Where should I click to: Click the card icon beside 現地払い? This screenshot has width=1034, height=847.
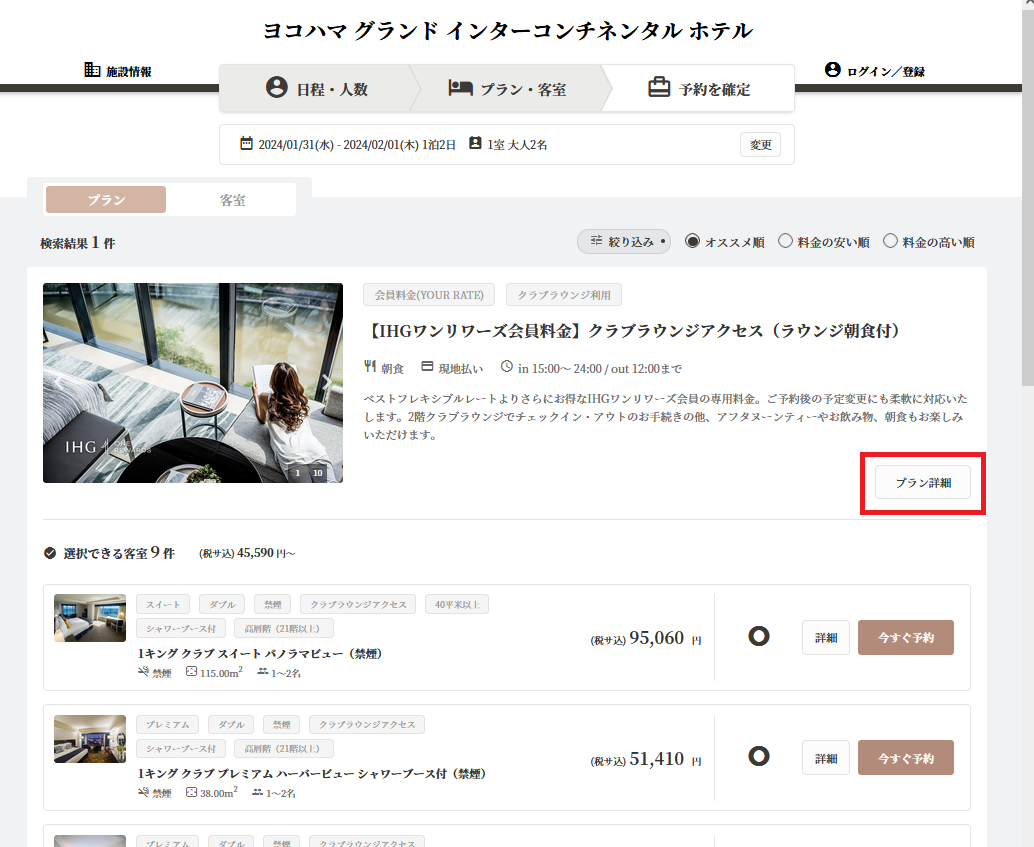(427, 366)
